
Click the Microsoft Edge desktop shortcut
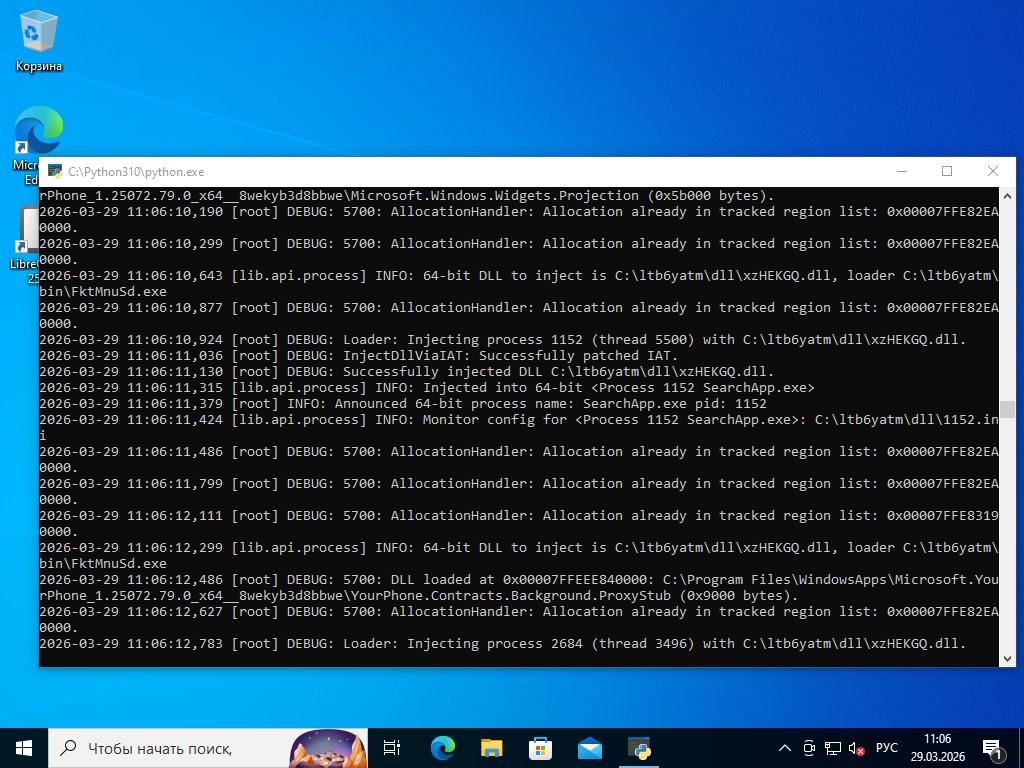pyautogui.click(x=38, y=135)
